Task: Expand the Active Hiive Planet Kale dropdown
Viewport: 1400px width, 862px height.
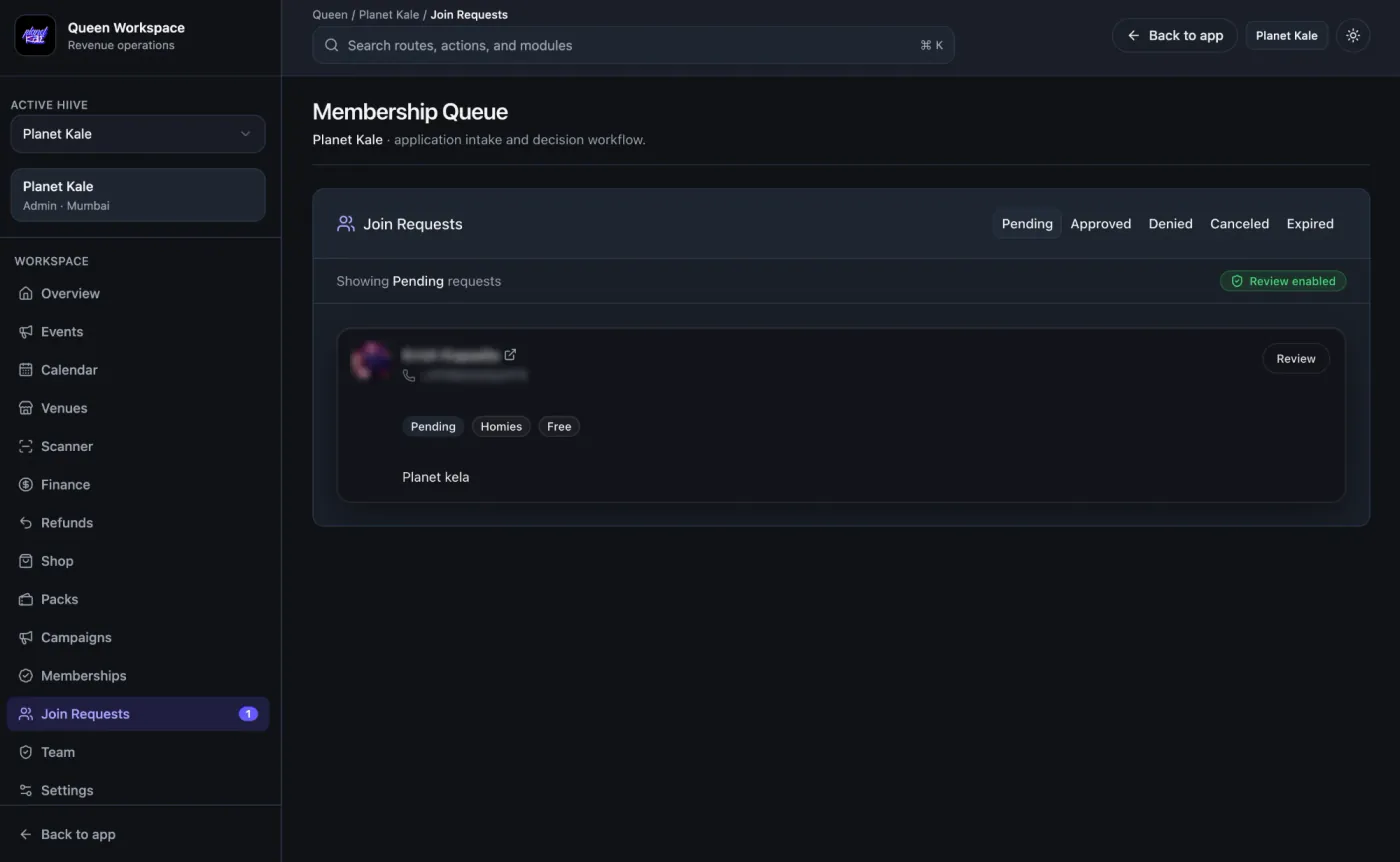Action: [138, 134]
